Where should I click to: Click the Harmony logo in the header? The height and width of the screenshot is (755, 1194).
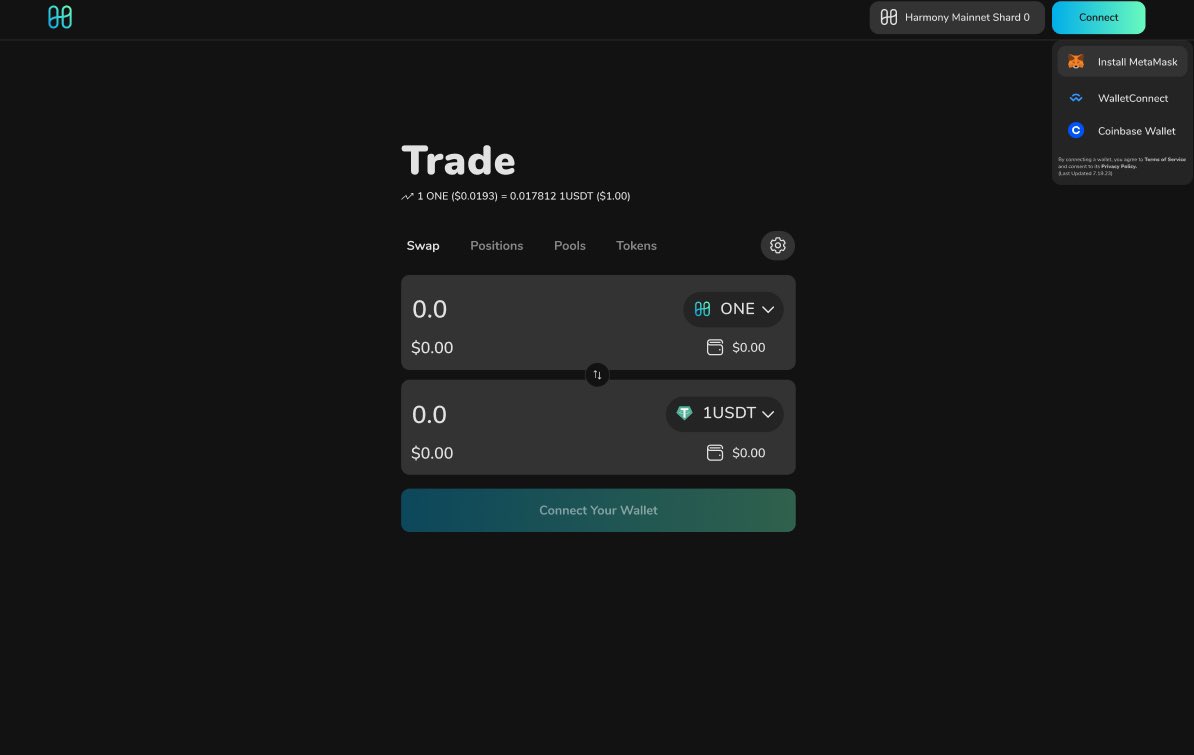[59, 17]
